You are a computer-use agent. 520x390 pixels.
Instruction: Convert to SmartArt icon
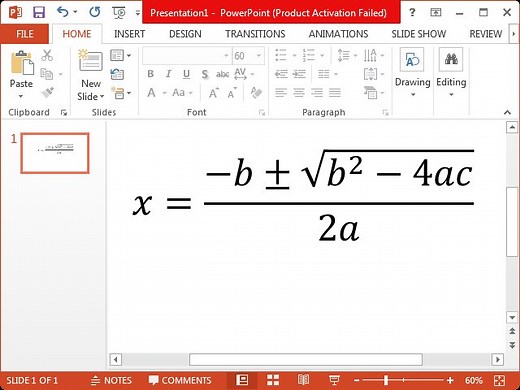[x=373, y=93]
